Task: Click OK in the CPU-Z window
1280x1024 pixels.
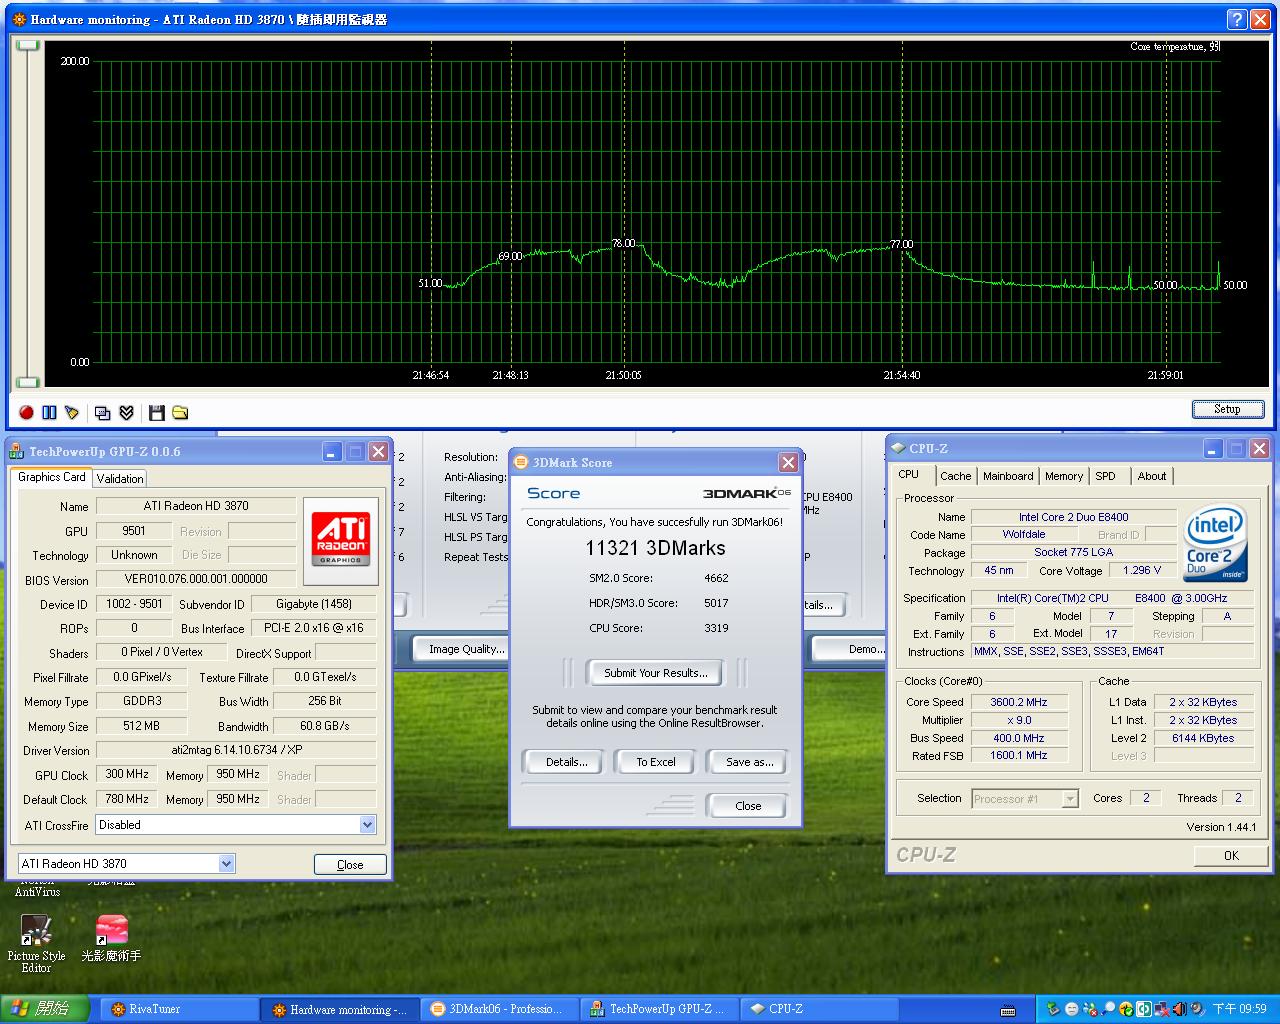Action: [1231, 855]
